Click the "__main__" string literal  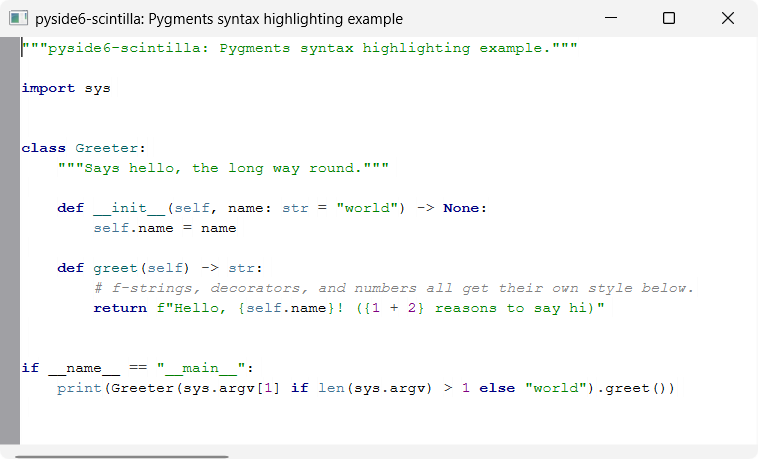coord(201,369)
